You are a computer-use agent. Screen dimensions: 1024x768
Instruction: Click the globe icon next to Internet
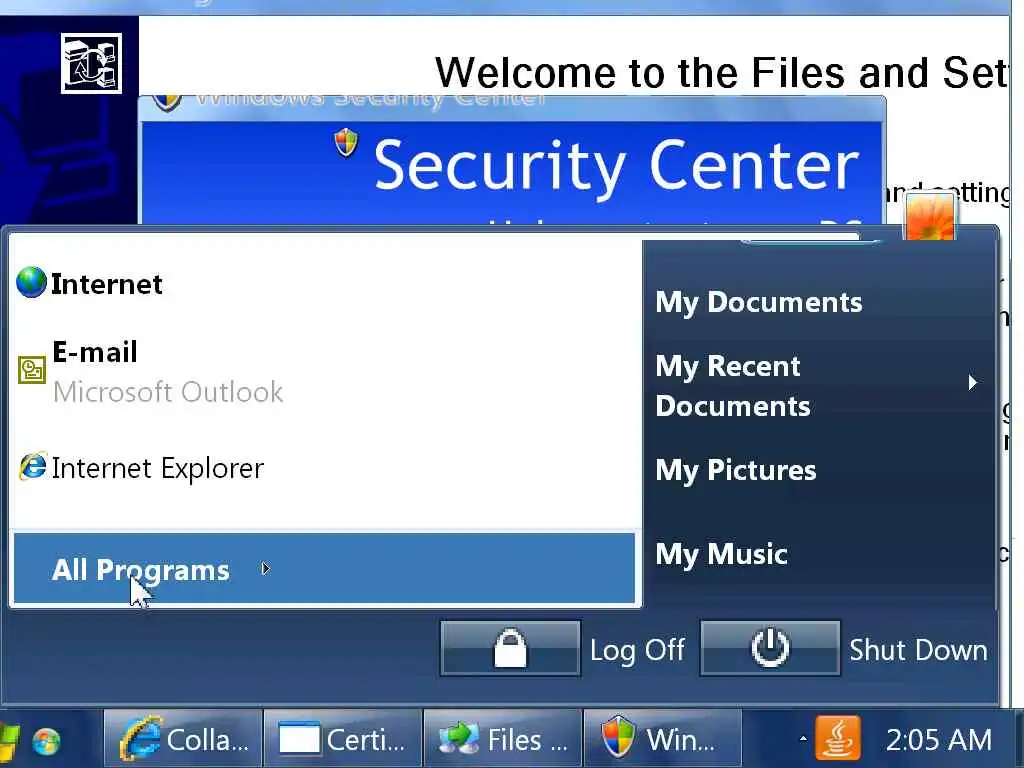pos(31,282)
